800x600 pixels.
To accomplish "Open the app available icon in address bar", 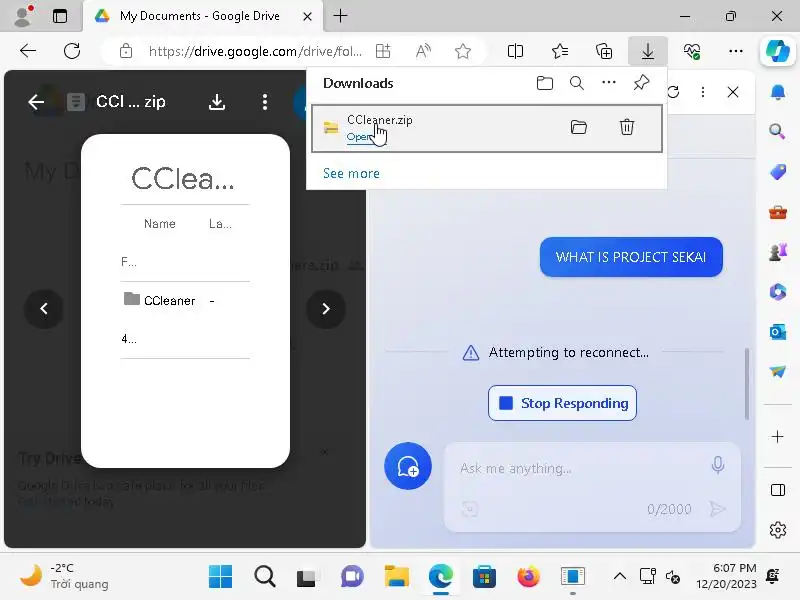I will pyautogui.click(x=383, y=51).
